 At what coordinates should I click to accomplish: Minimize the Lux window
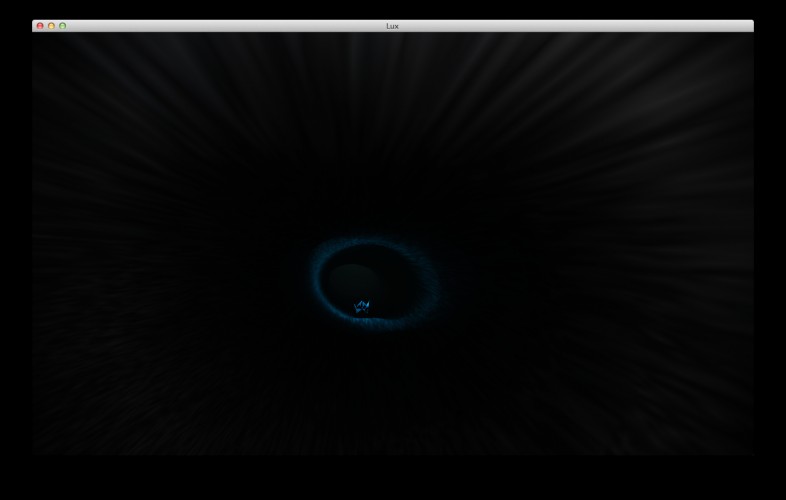coord(51,26)
